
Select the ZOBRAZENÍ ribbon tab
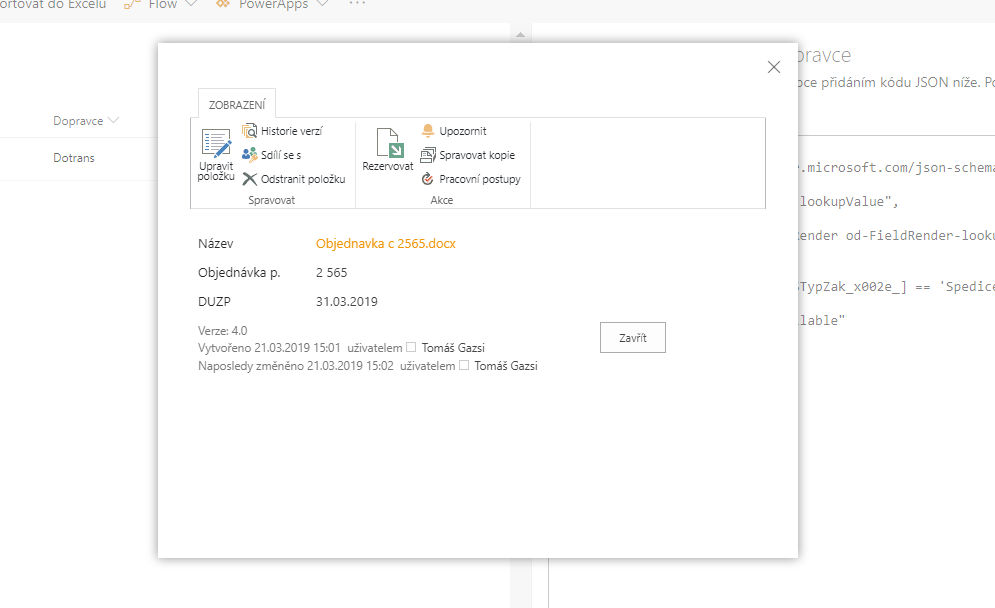pyautogui.click(x=237, y=104)
